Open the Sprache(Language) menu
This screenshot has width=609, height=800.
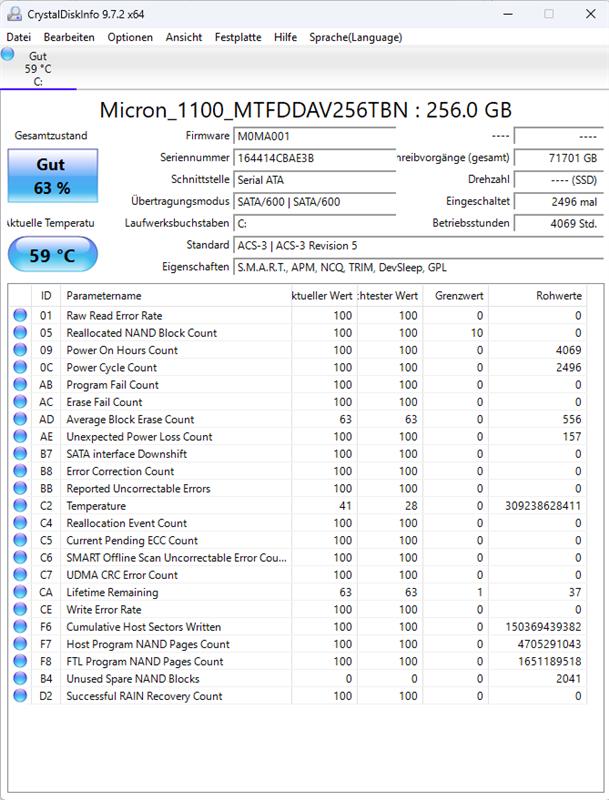point(356,37)
